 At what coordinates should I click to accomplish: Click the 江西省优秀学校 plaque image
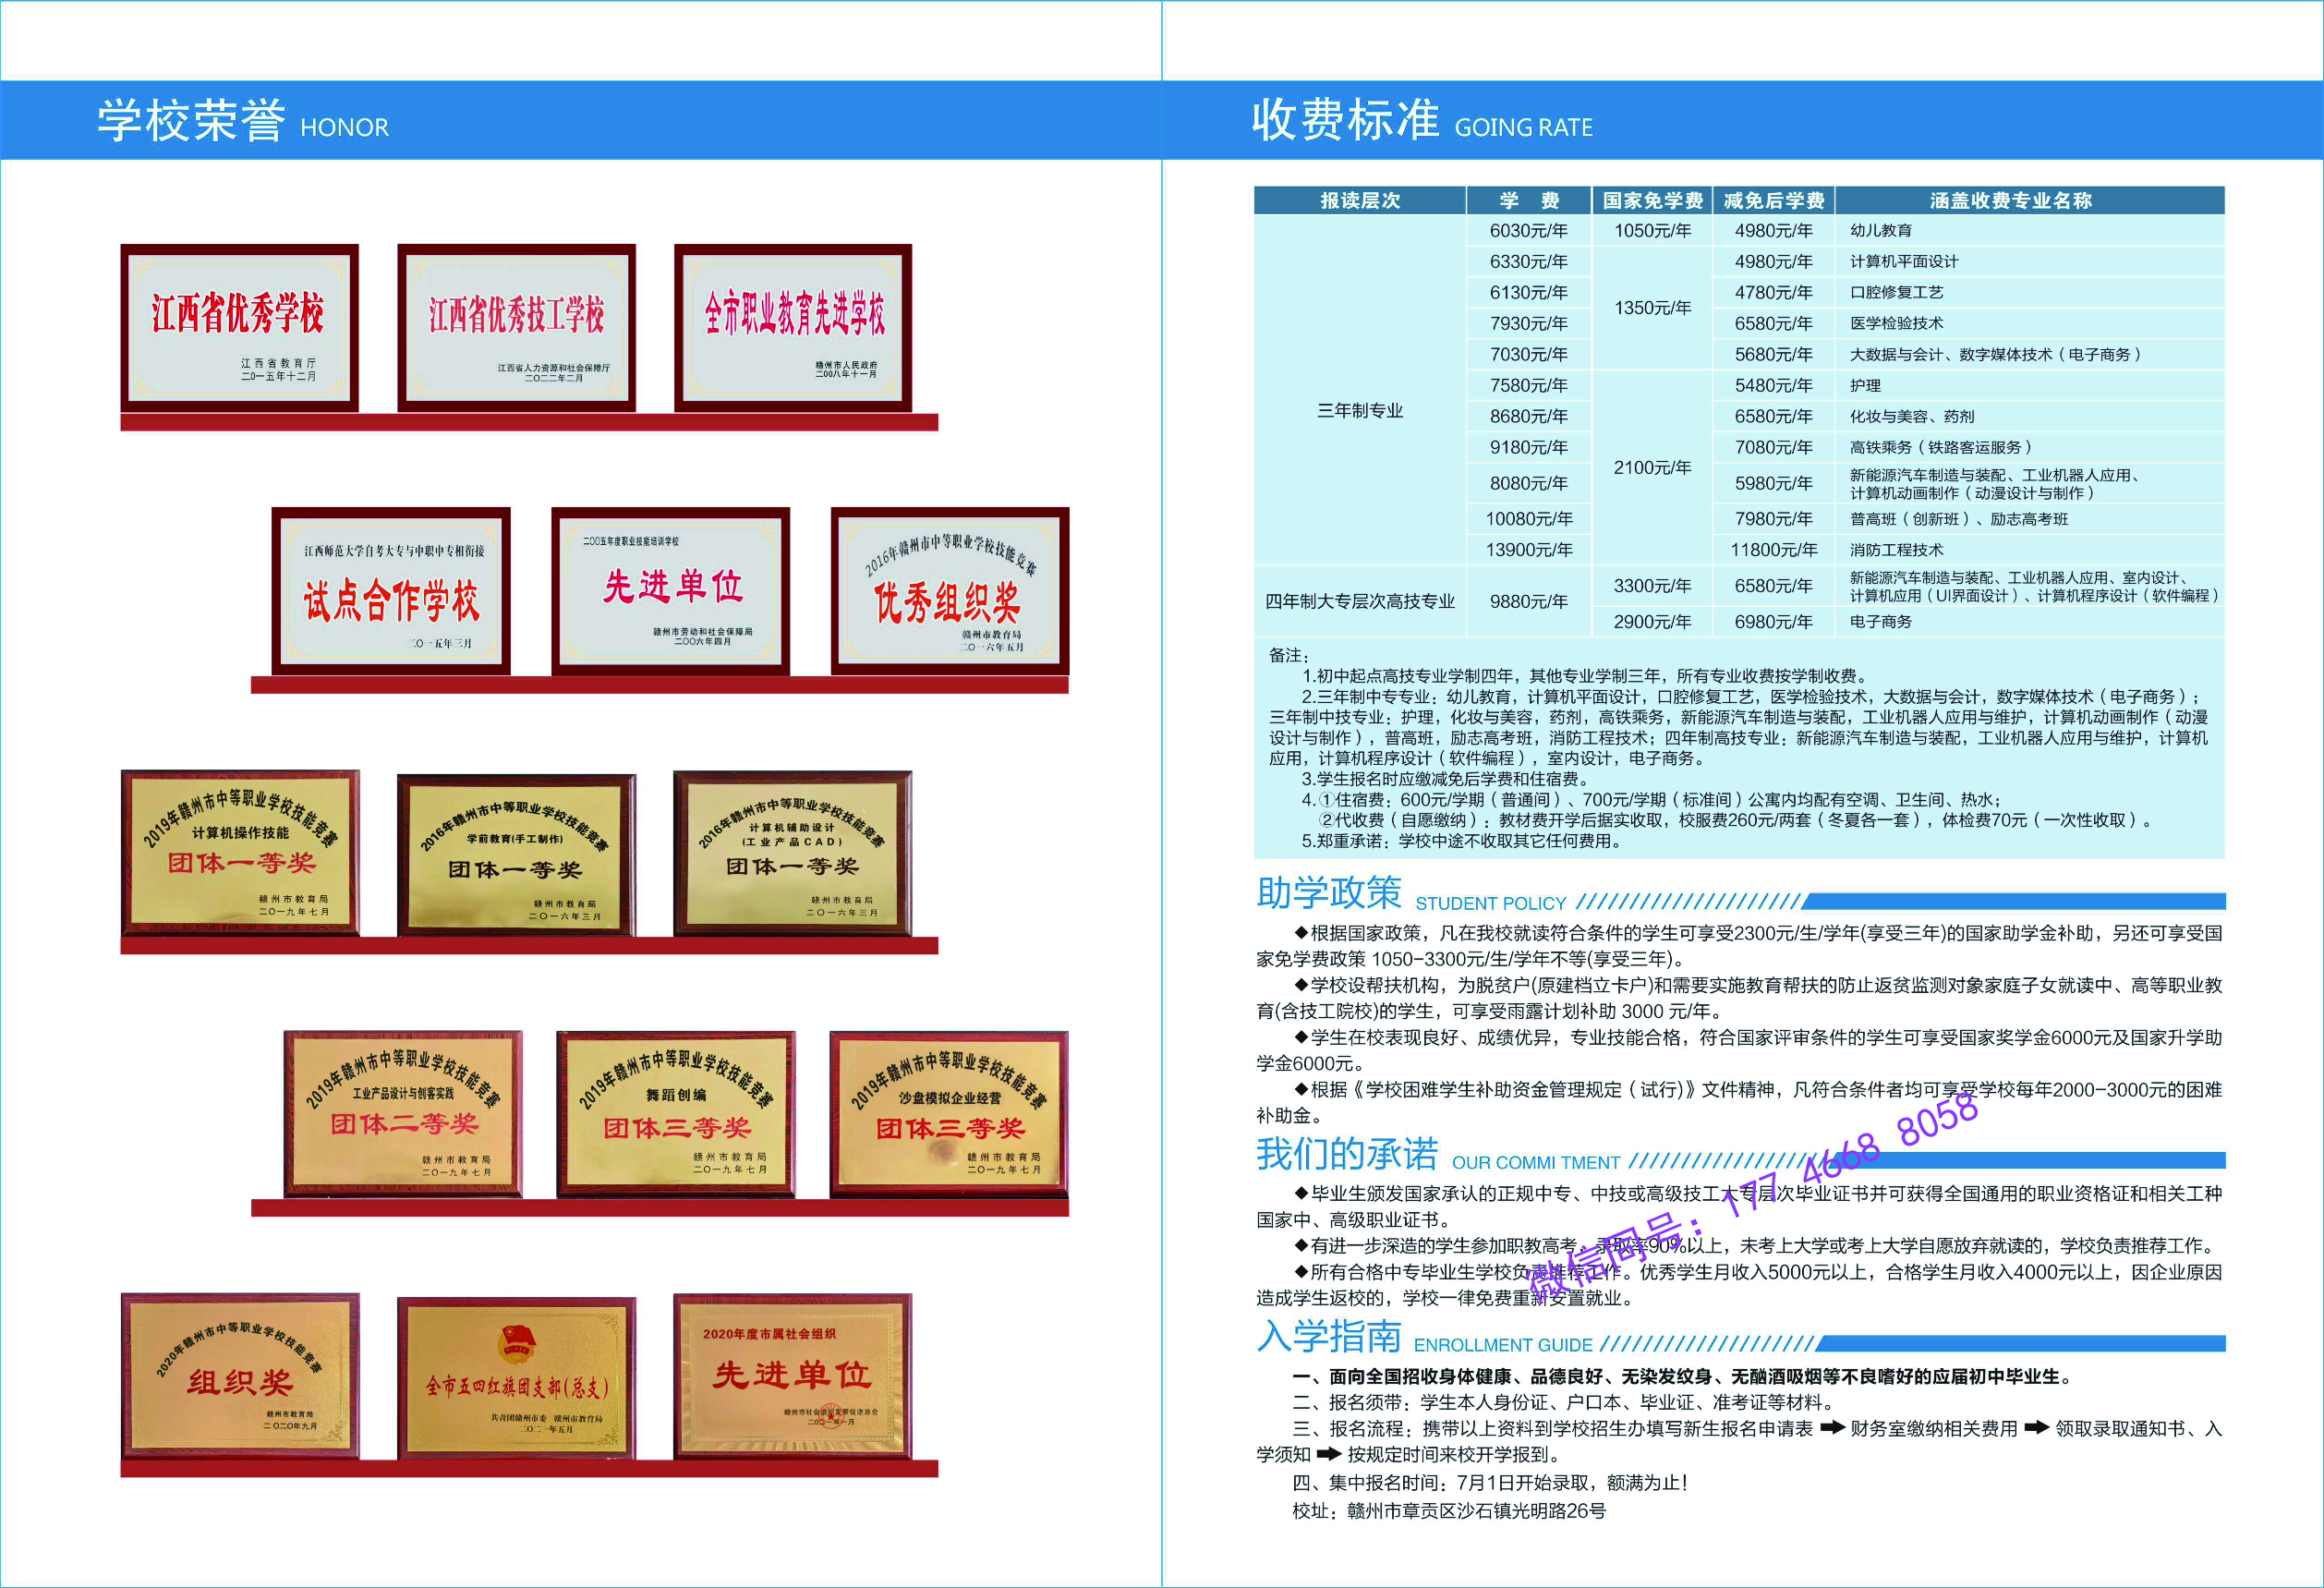(x=239, y=327)
